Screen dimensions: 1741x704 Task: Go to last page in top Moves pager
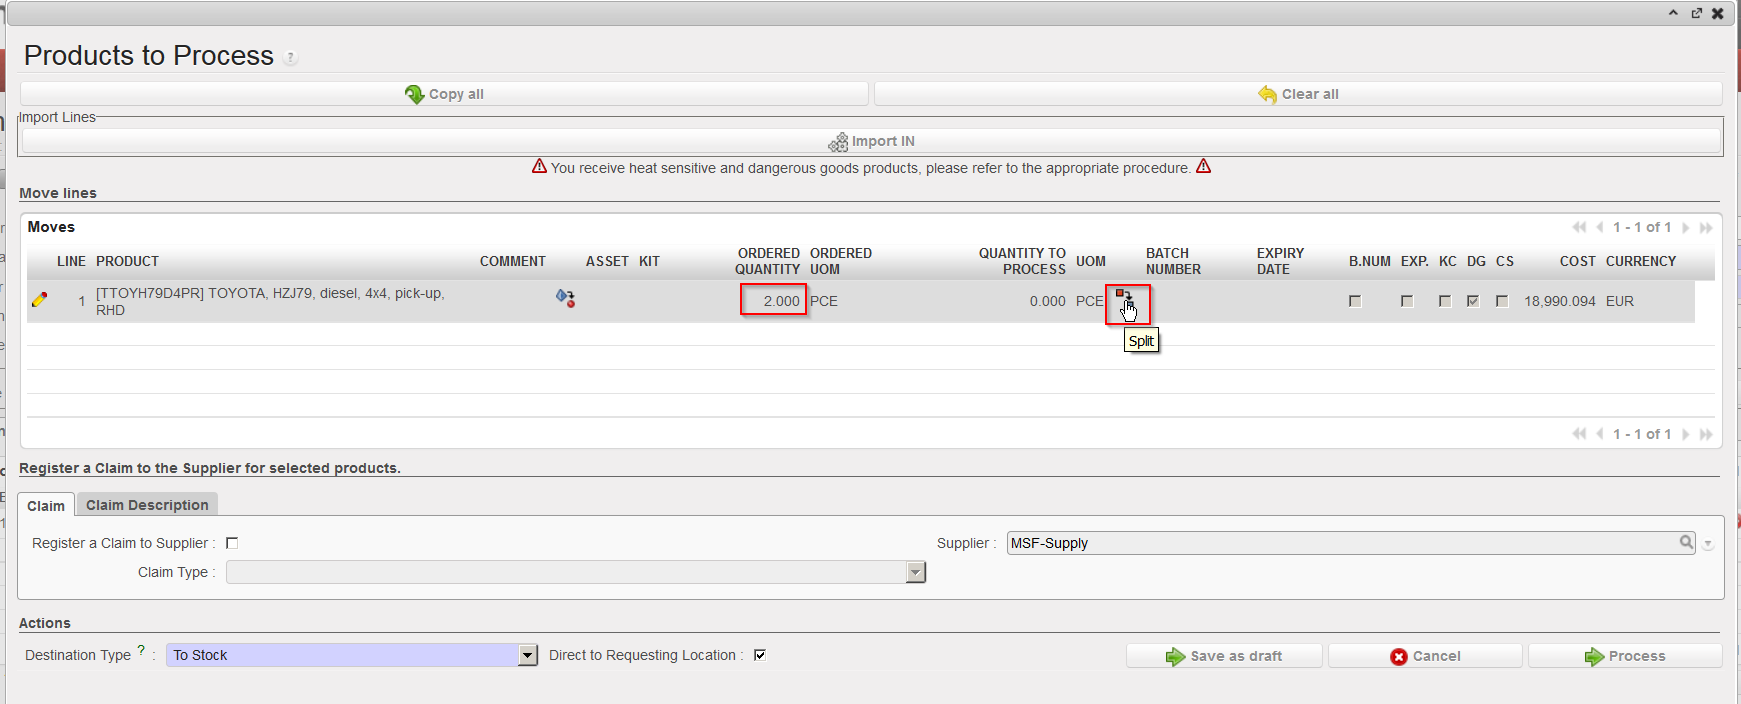[x=1706, y=228]
